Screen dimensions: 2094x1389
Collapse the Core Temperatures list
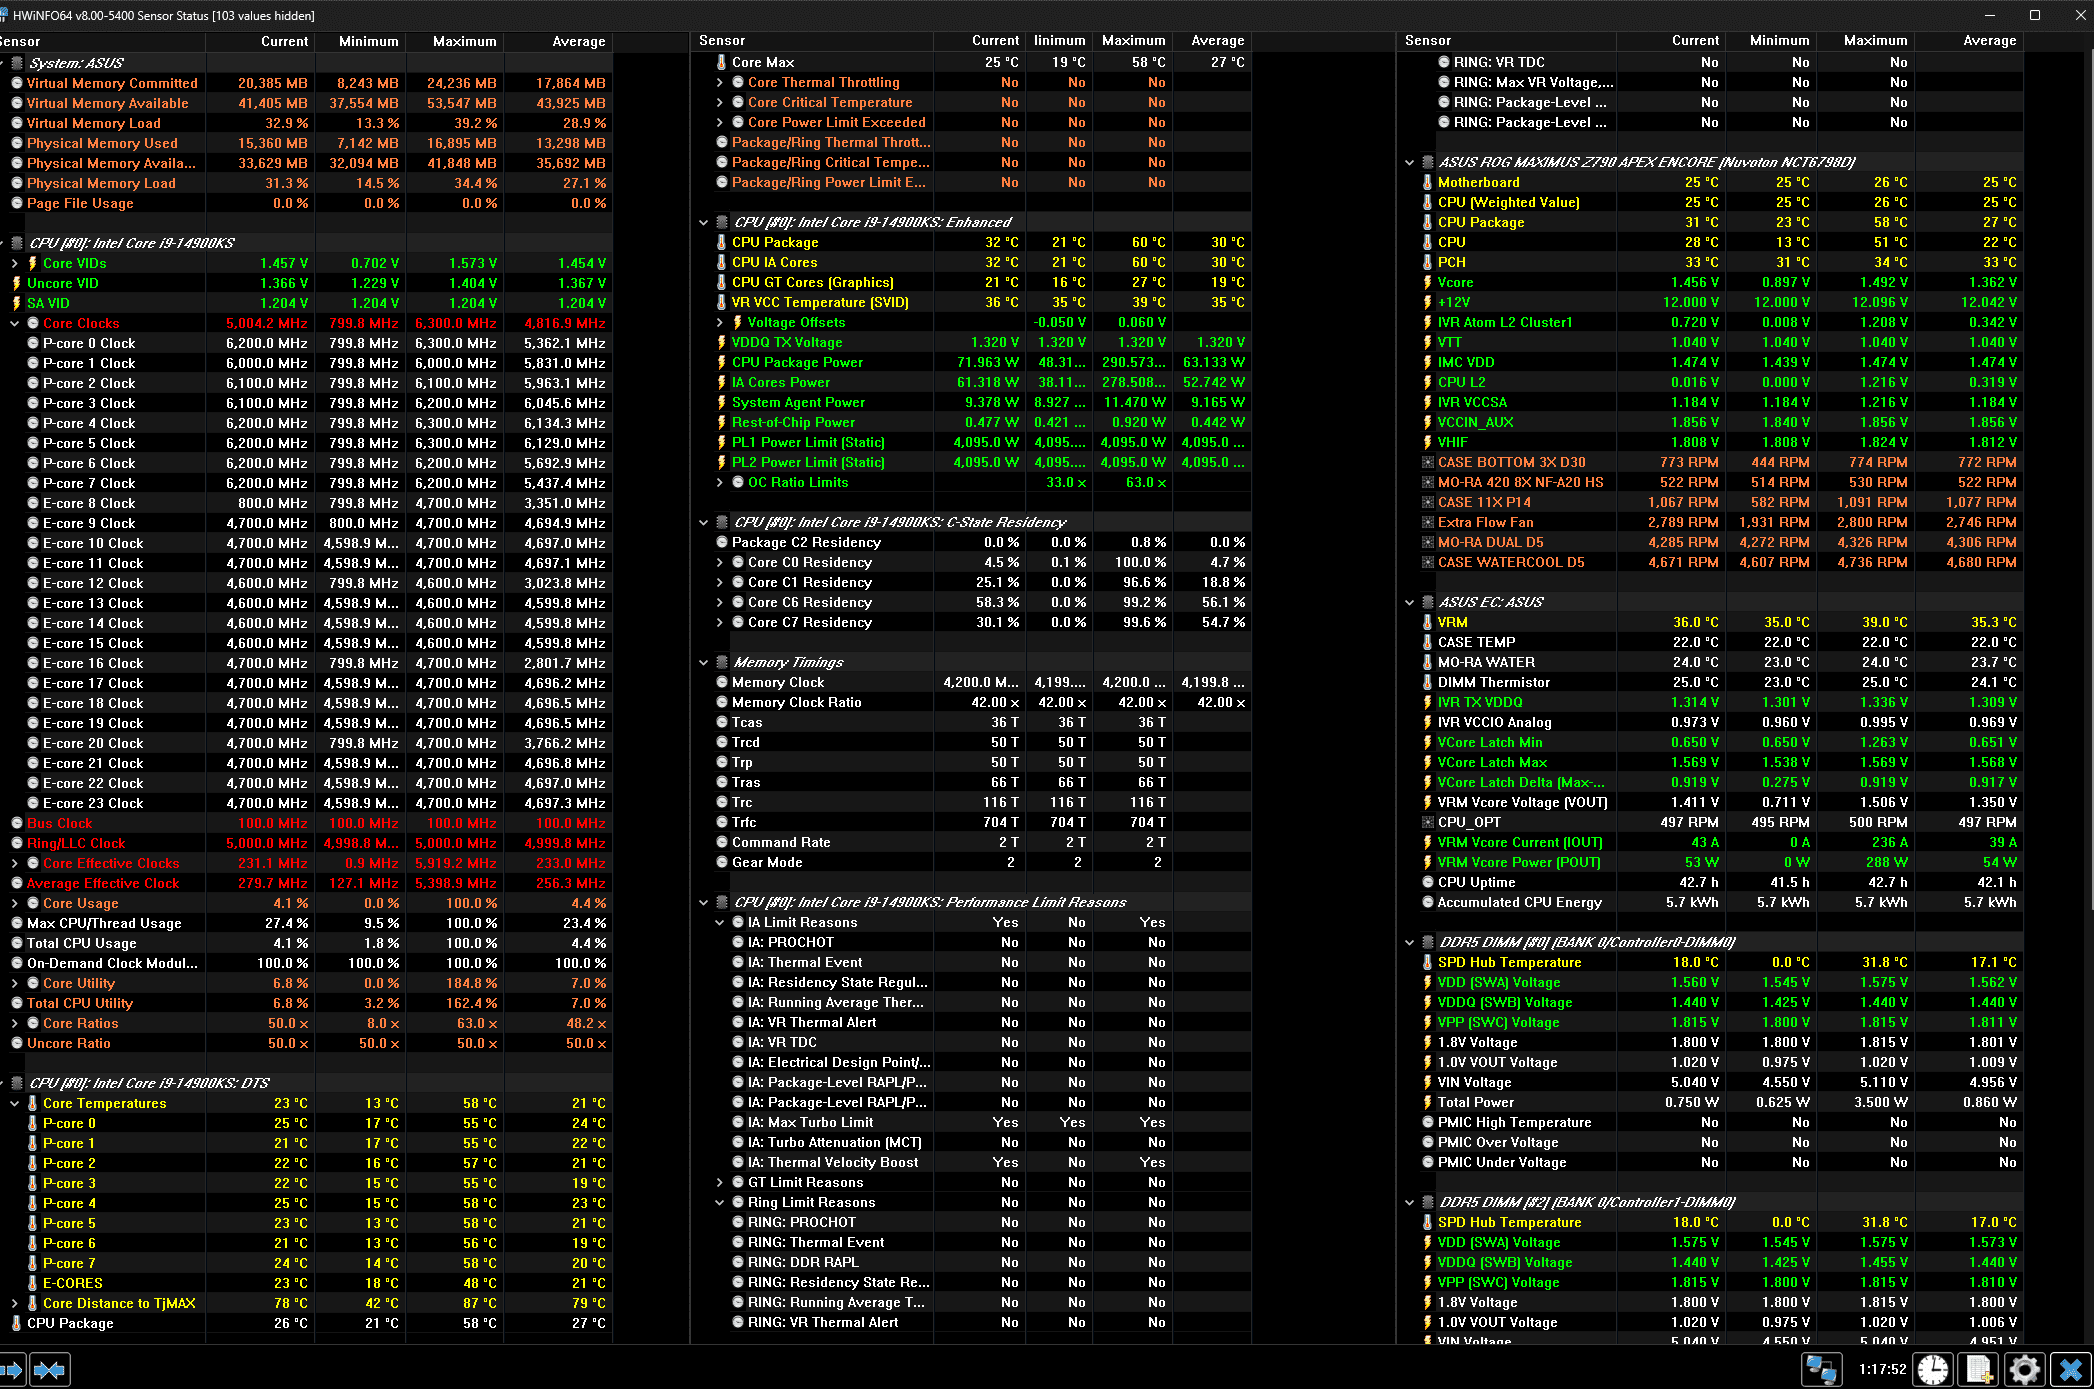pos(14,1103)
